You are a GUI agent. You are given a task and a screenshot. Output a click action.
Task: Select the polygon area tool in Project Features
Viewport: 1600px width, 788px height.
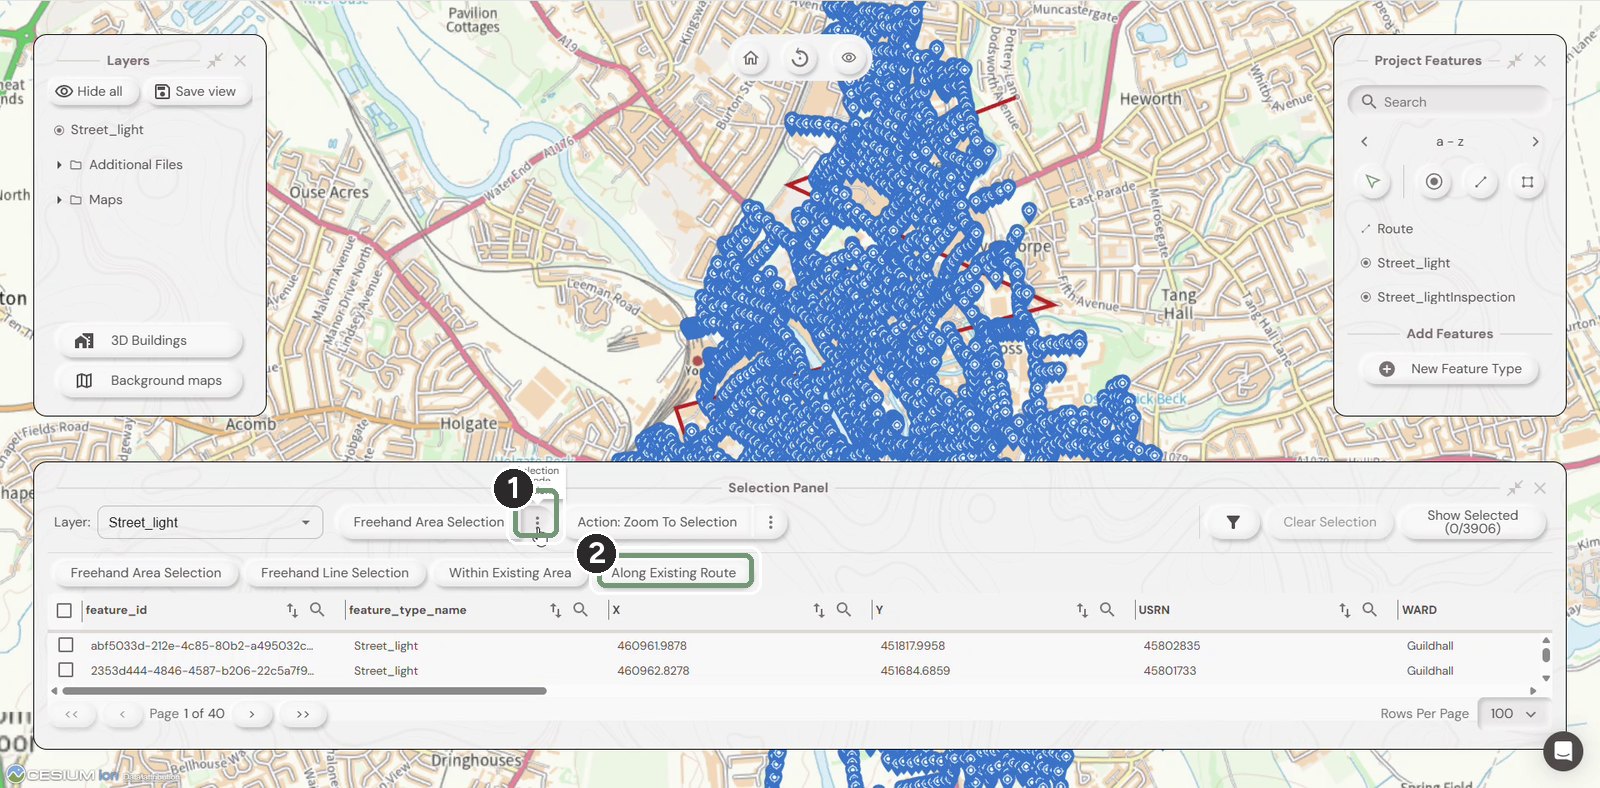click(x=1527, y=182)
